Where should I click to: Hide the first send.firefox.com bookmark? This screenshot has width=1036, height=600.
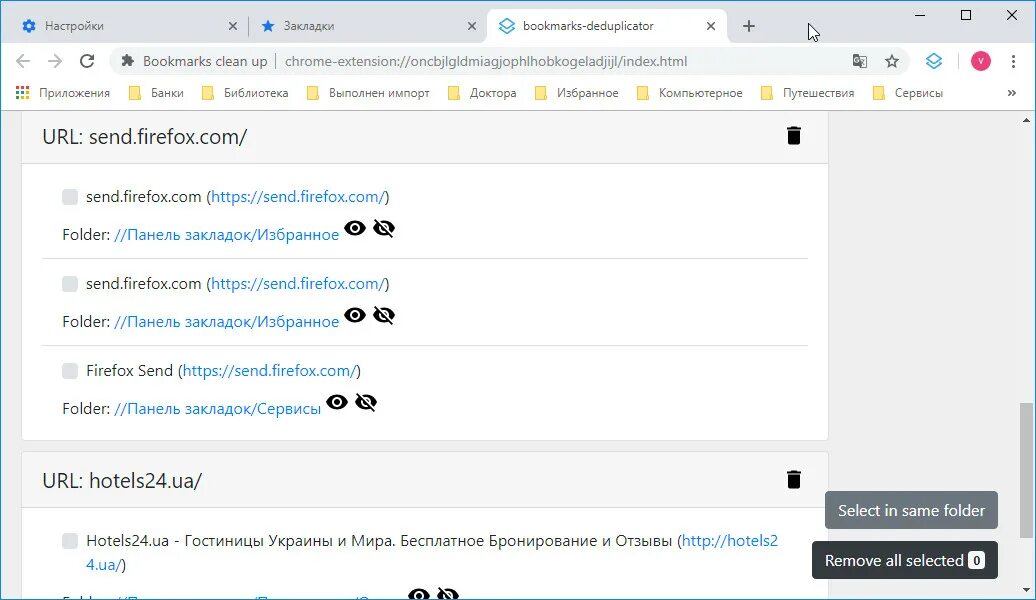click(x=384, y=228)
